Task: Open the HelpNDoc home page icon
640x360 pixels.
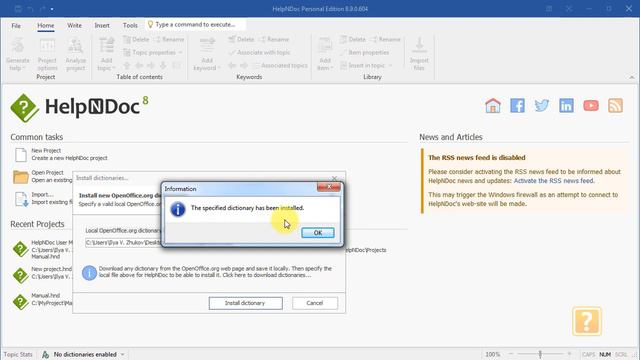Action: (x=493, y=106)
